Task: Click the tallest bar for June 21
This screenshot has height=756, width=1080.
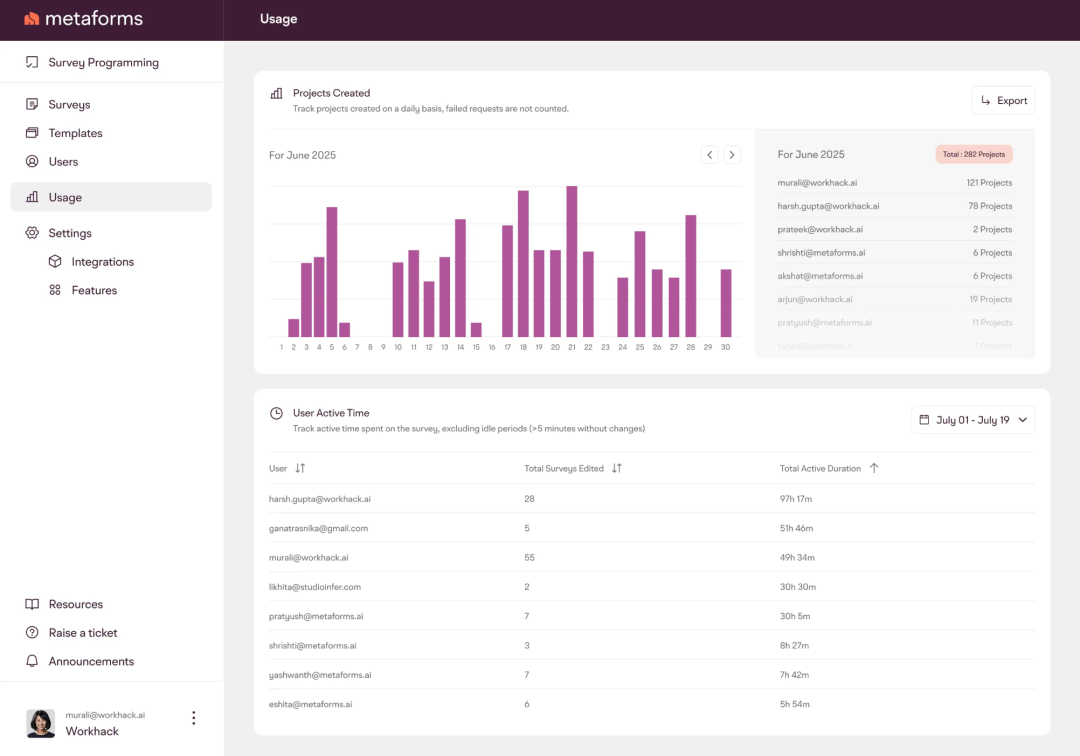Action: click(572, 262)
